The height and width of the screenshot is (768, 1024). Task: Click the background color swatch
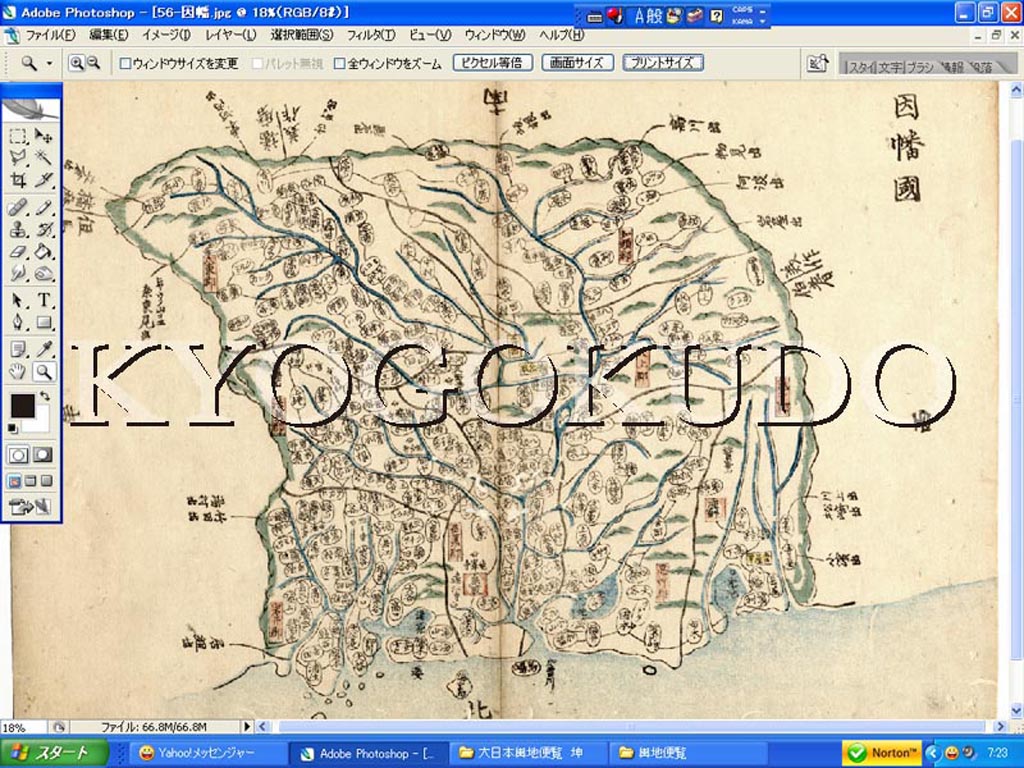[43, 423]
